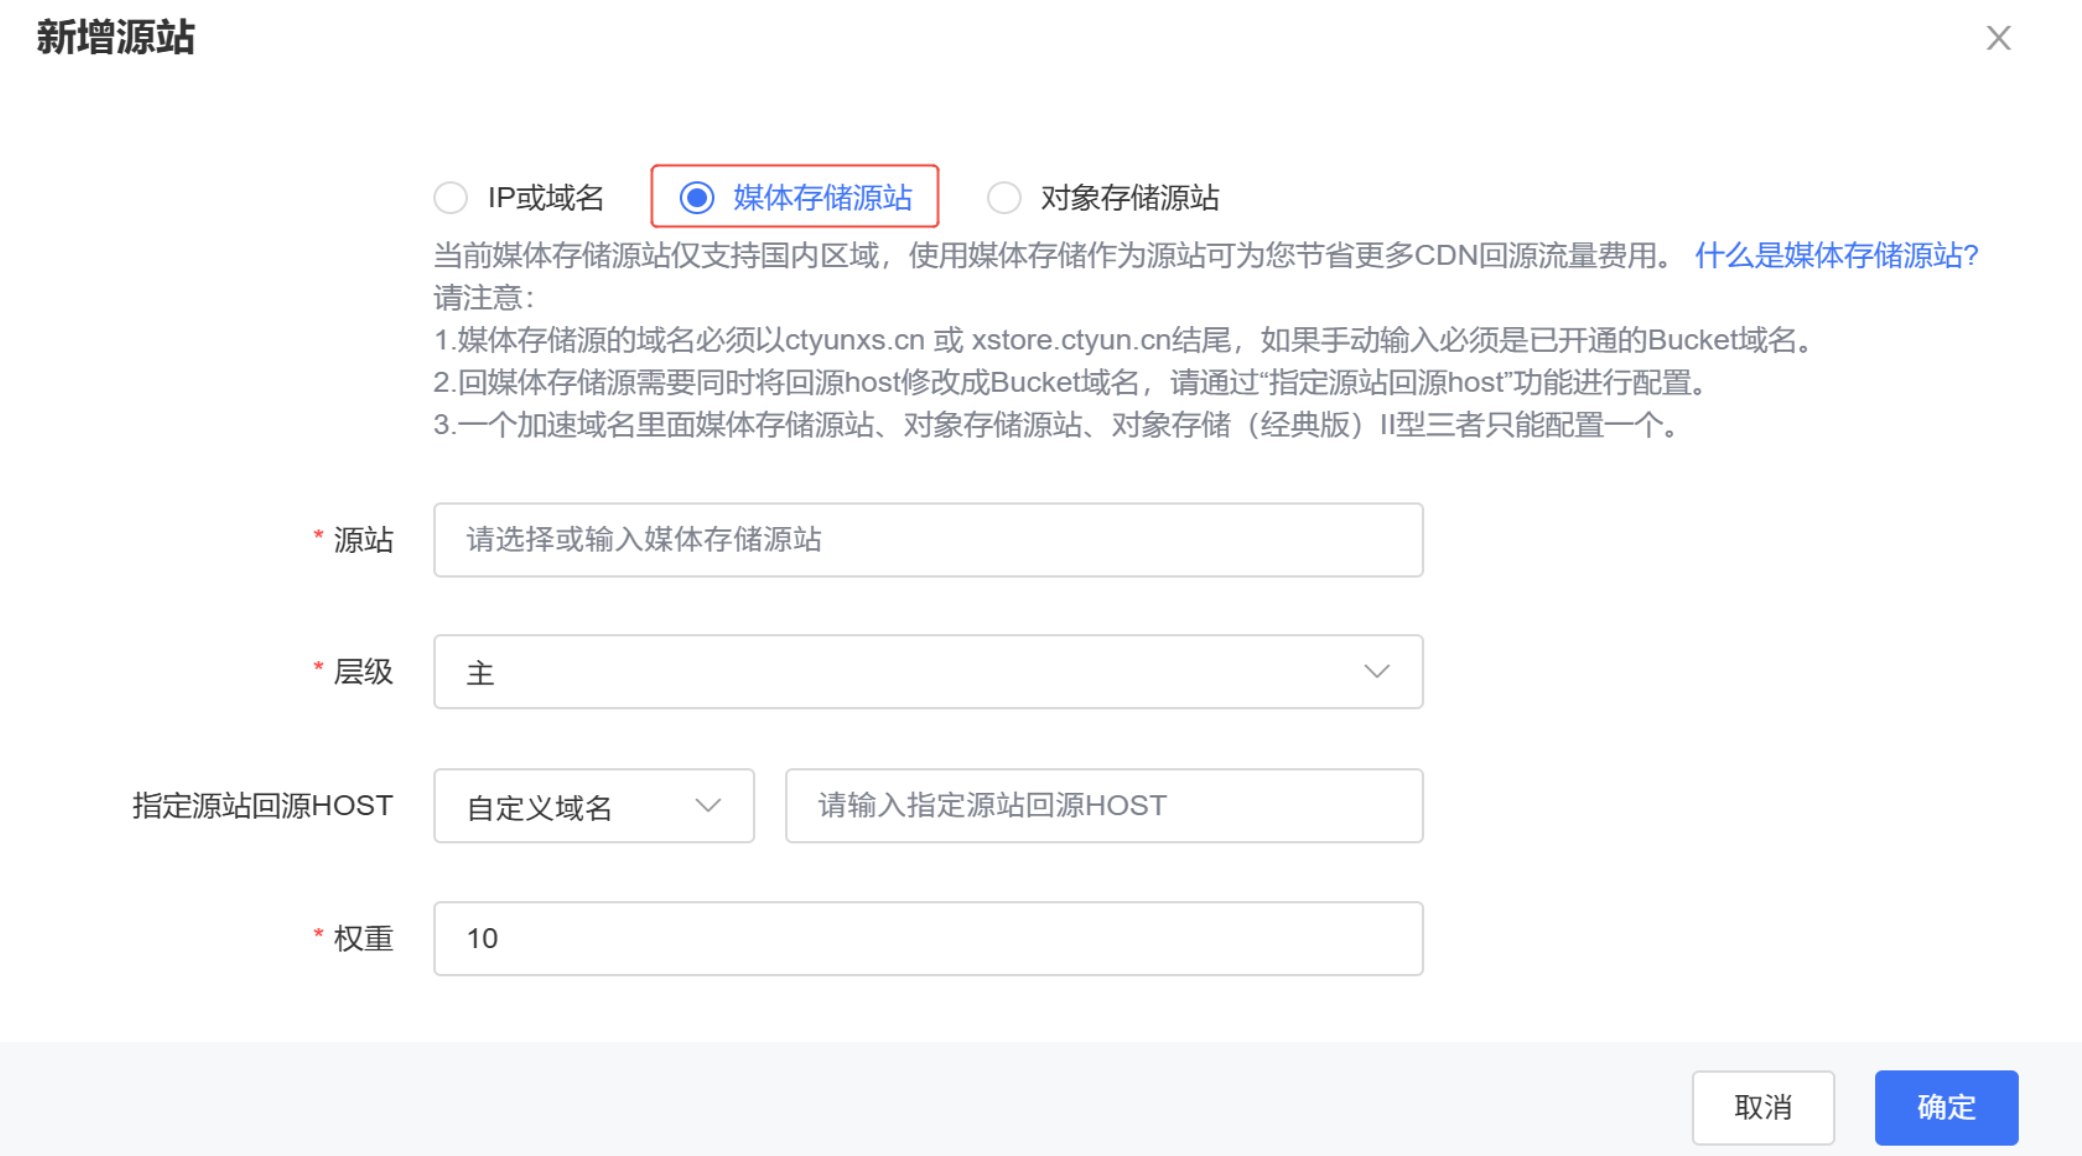
Task: Focus the 请输入指定源站回源HOST text box
Action: point(1103,806)
